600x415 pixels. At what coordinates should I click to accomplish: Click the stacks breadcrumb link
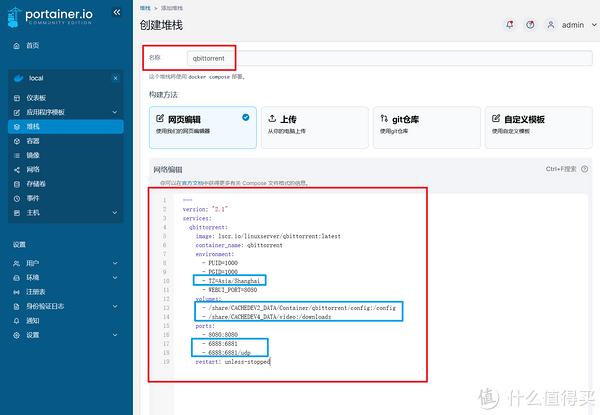tap(145, 8)
